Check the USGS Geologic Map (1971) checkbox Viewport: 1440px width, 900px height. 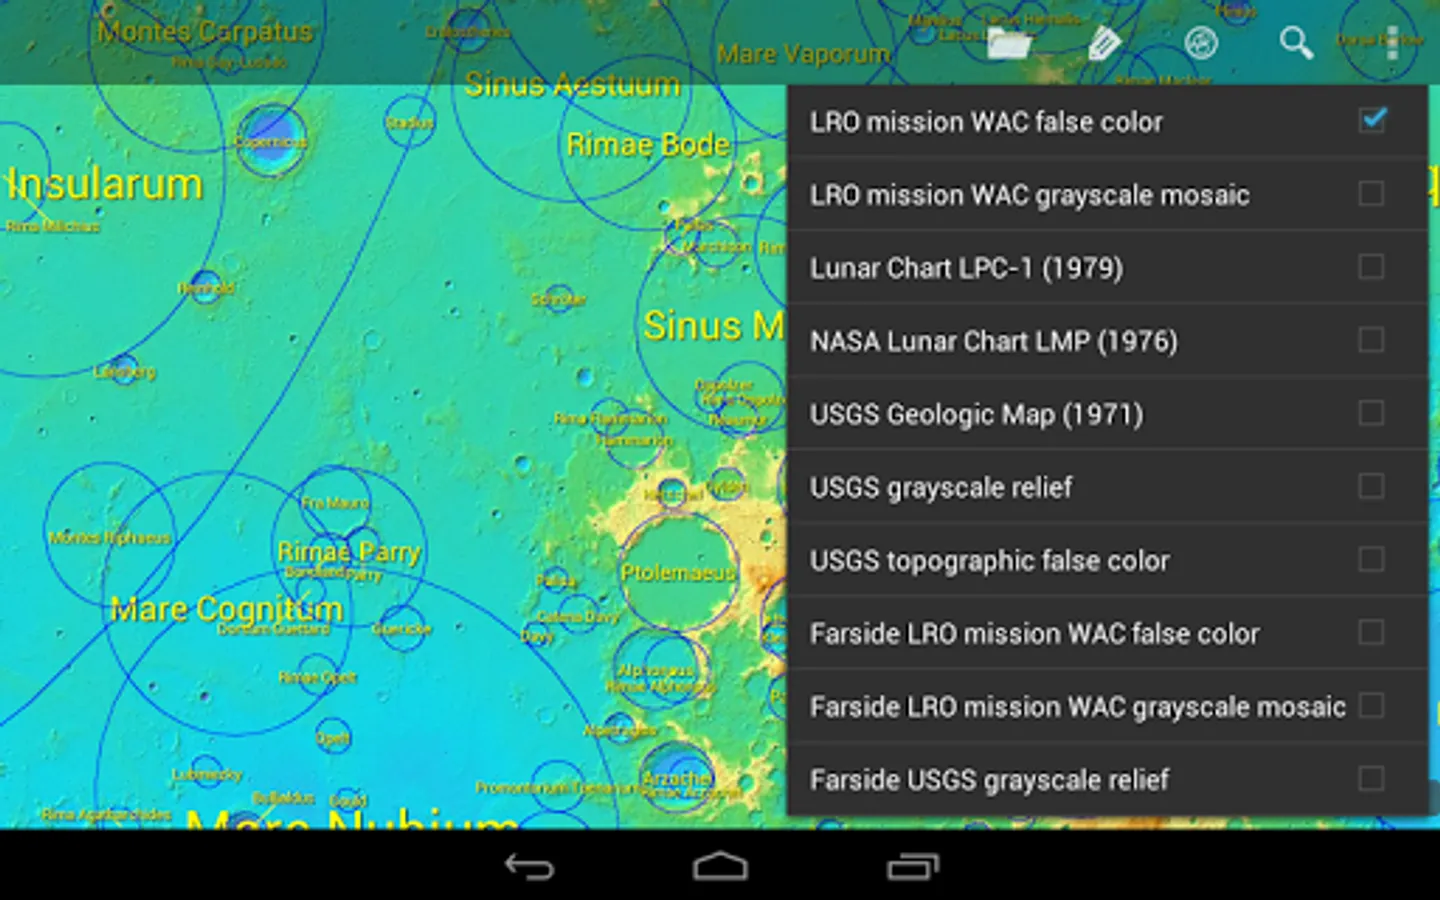tap(1372, 412)
